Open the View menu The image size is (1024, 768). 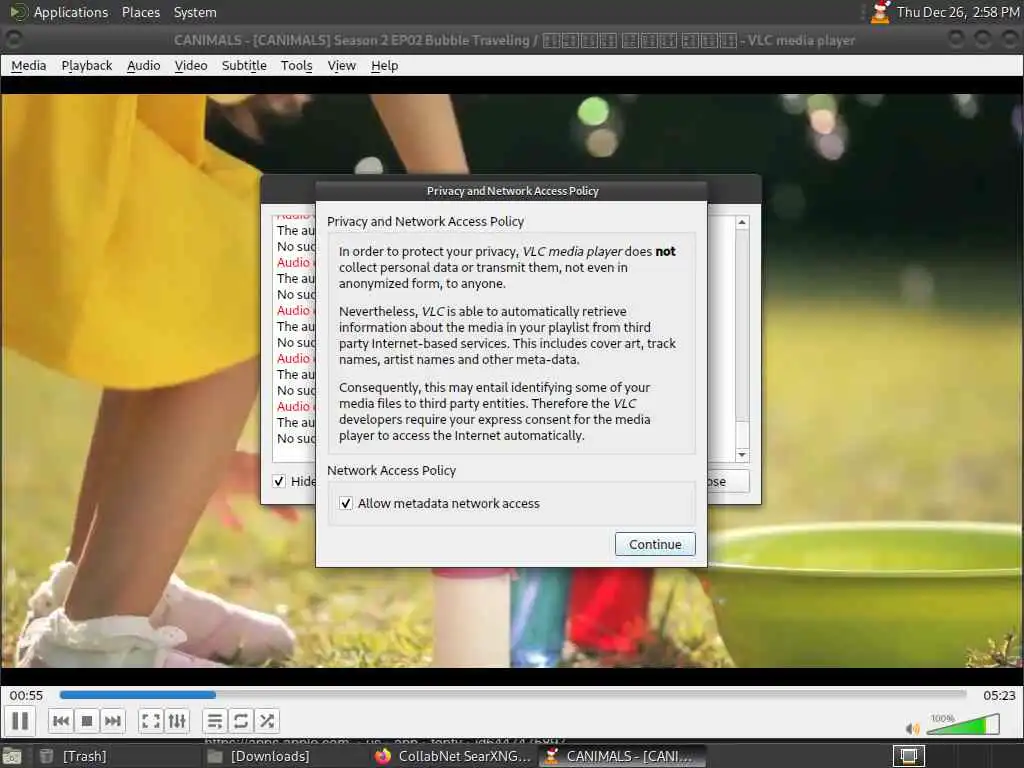[x=342, y=65]
